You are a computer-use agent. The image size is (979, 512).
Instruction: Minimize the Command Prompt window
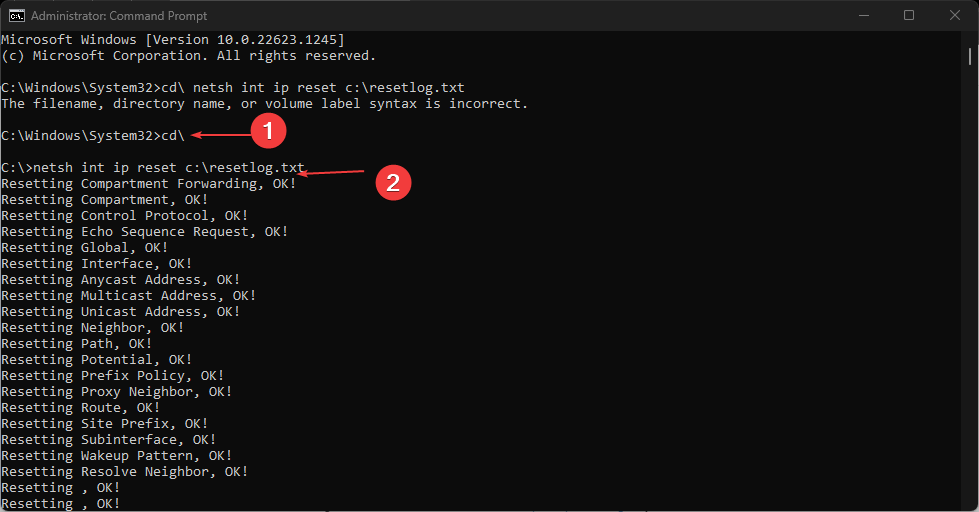862,15
